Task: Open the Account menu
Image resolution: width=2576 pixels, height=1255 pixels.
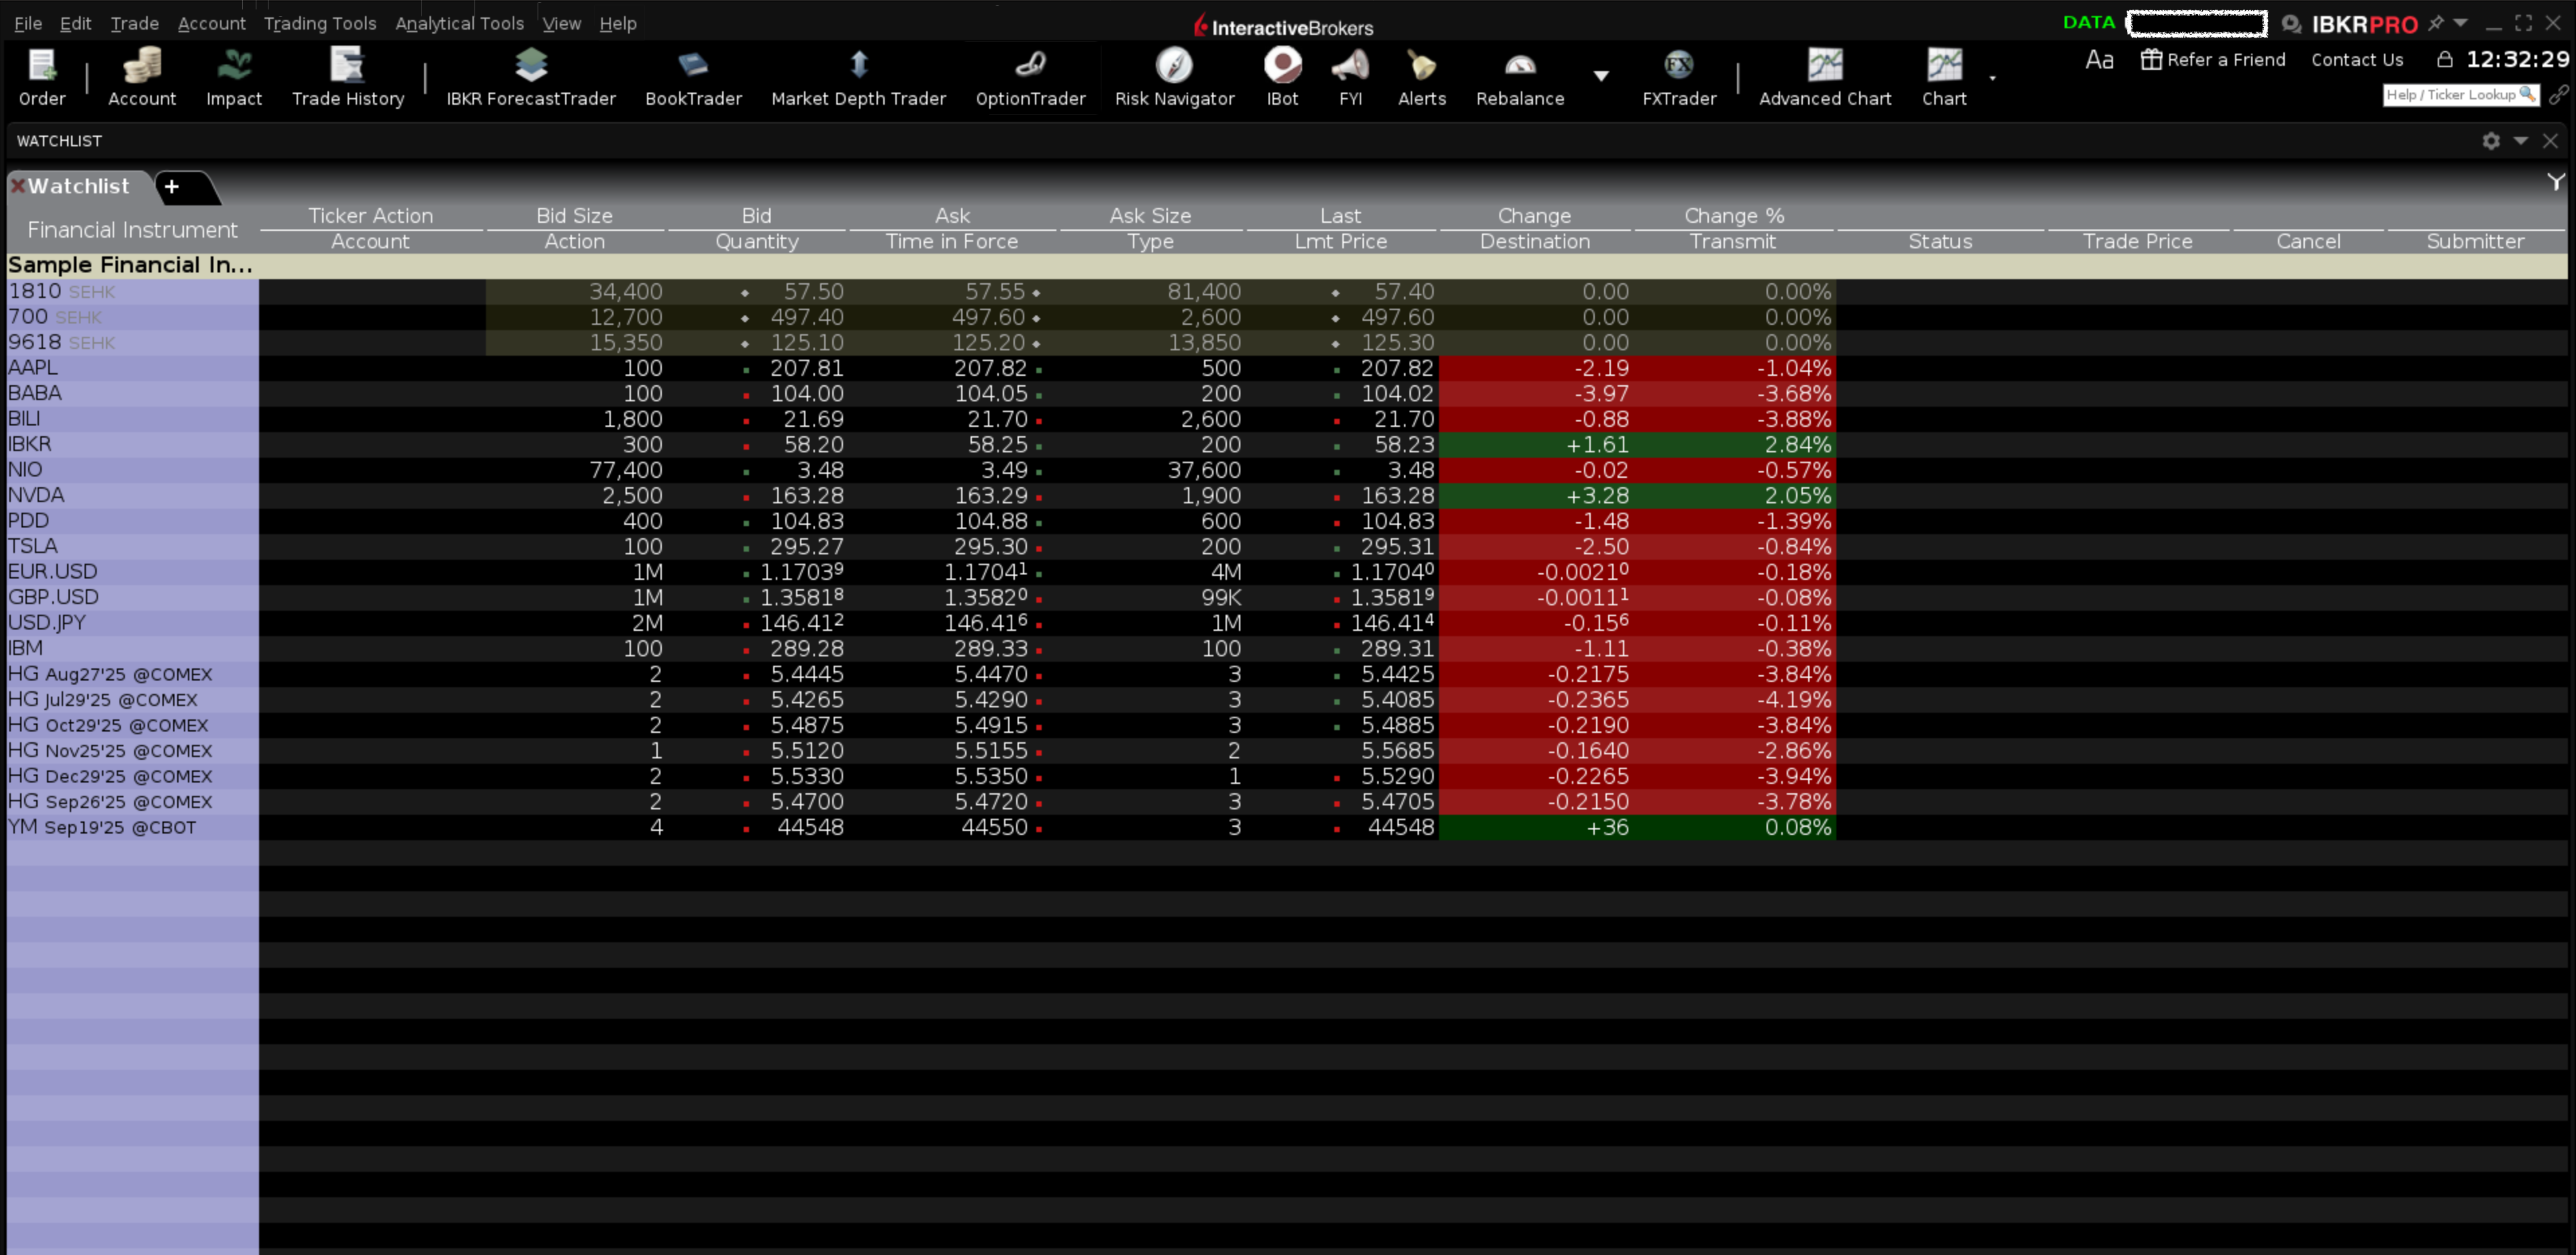Action: (211, 23)
